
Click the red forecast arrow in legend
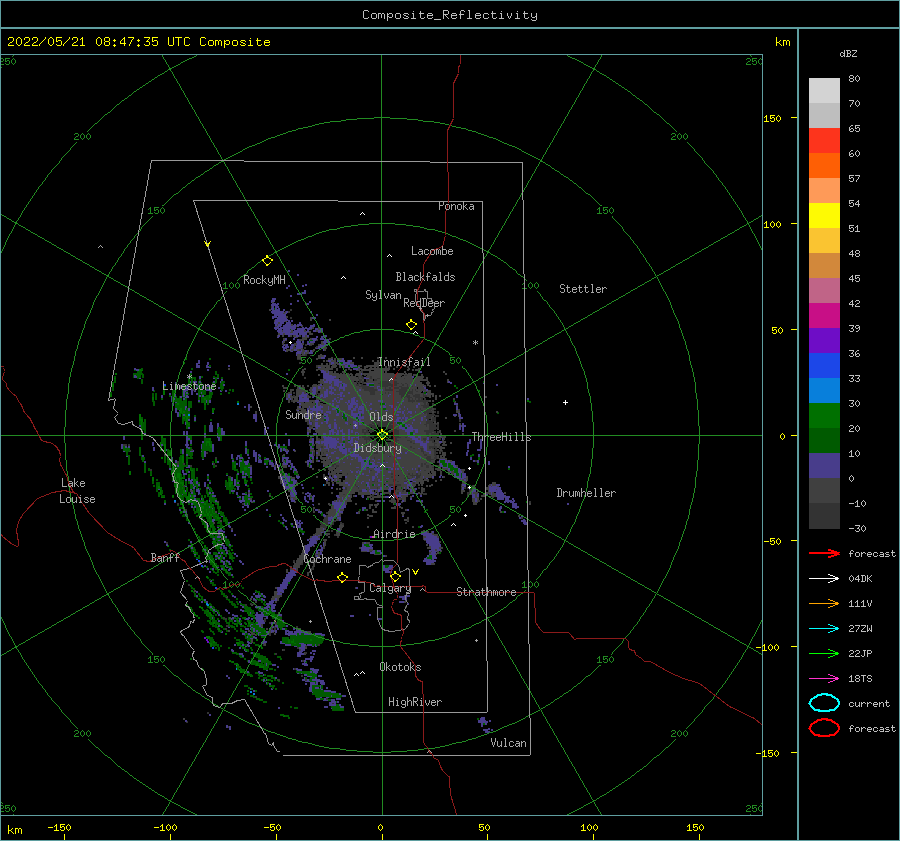[824, 553]
